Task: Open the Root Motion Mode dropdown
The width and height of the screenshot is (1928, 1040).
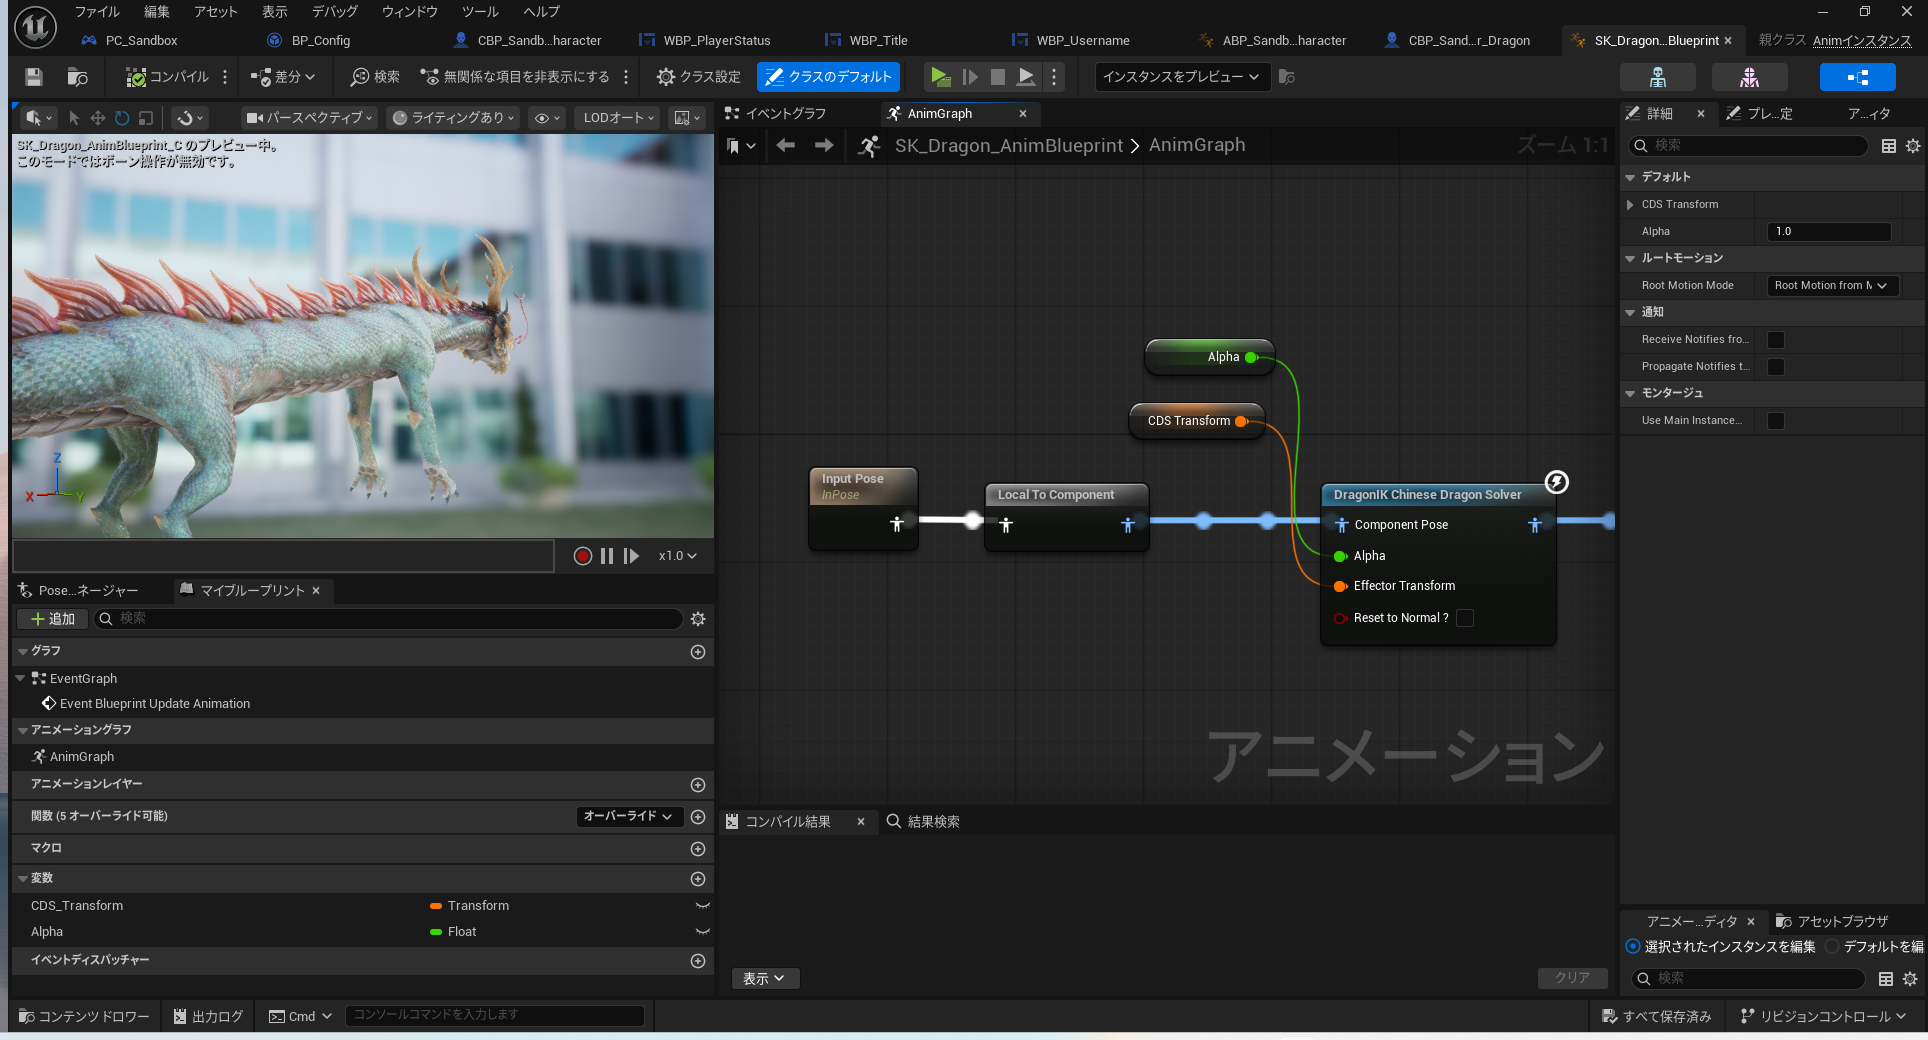Action: pyautogui.click(x=1831, y=286)
